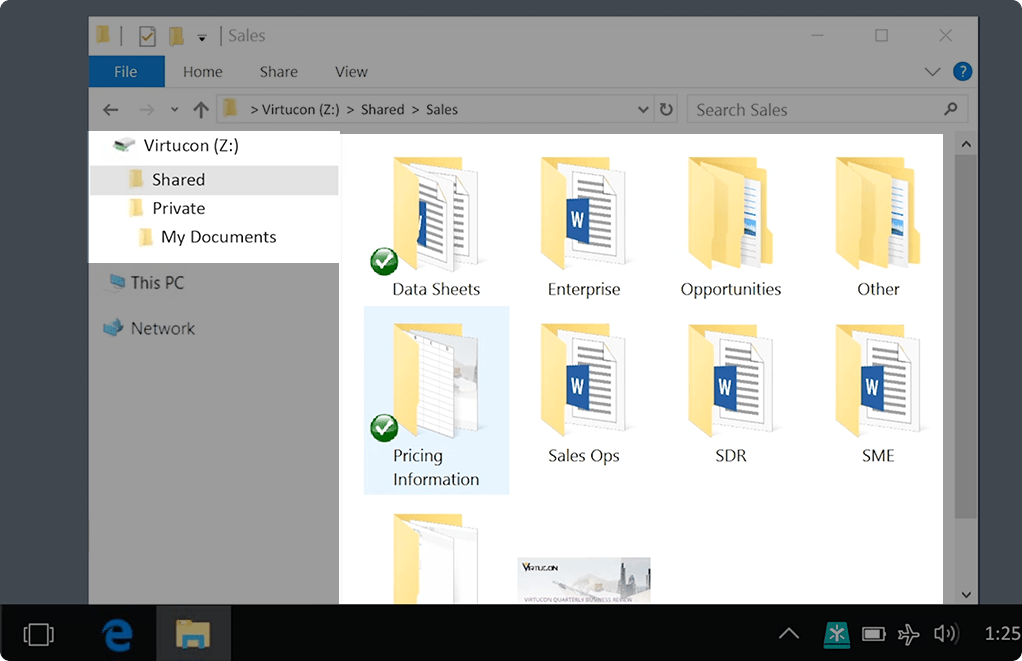Go up one folder level using the up arrow
1022x661 pixels.
point(200,109)
